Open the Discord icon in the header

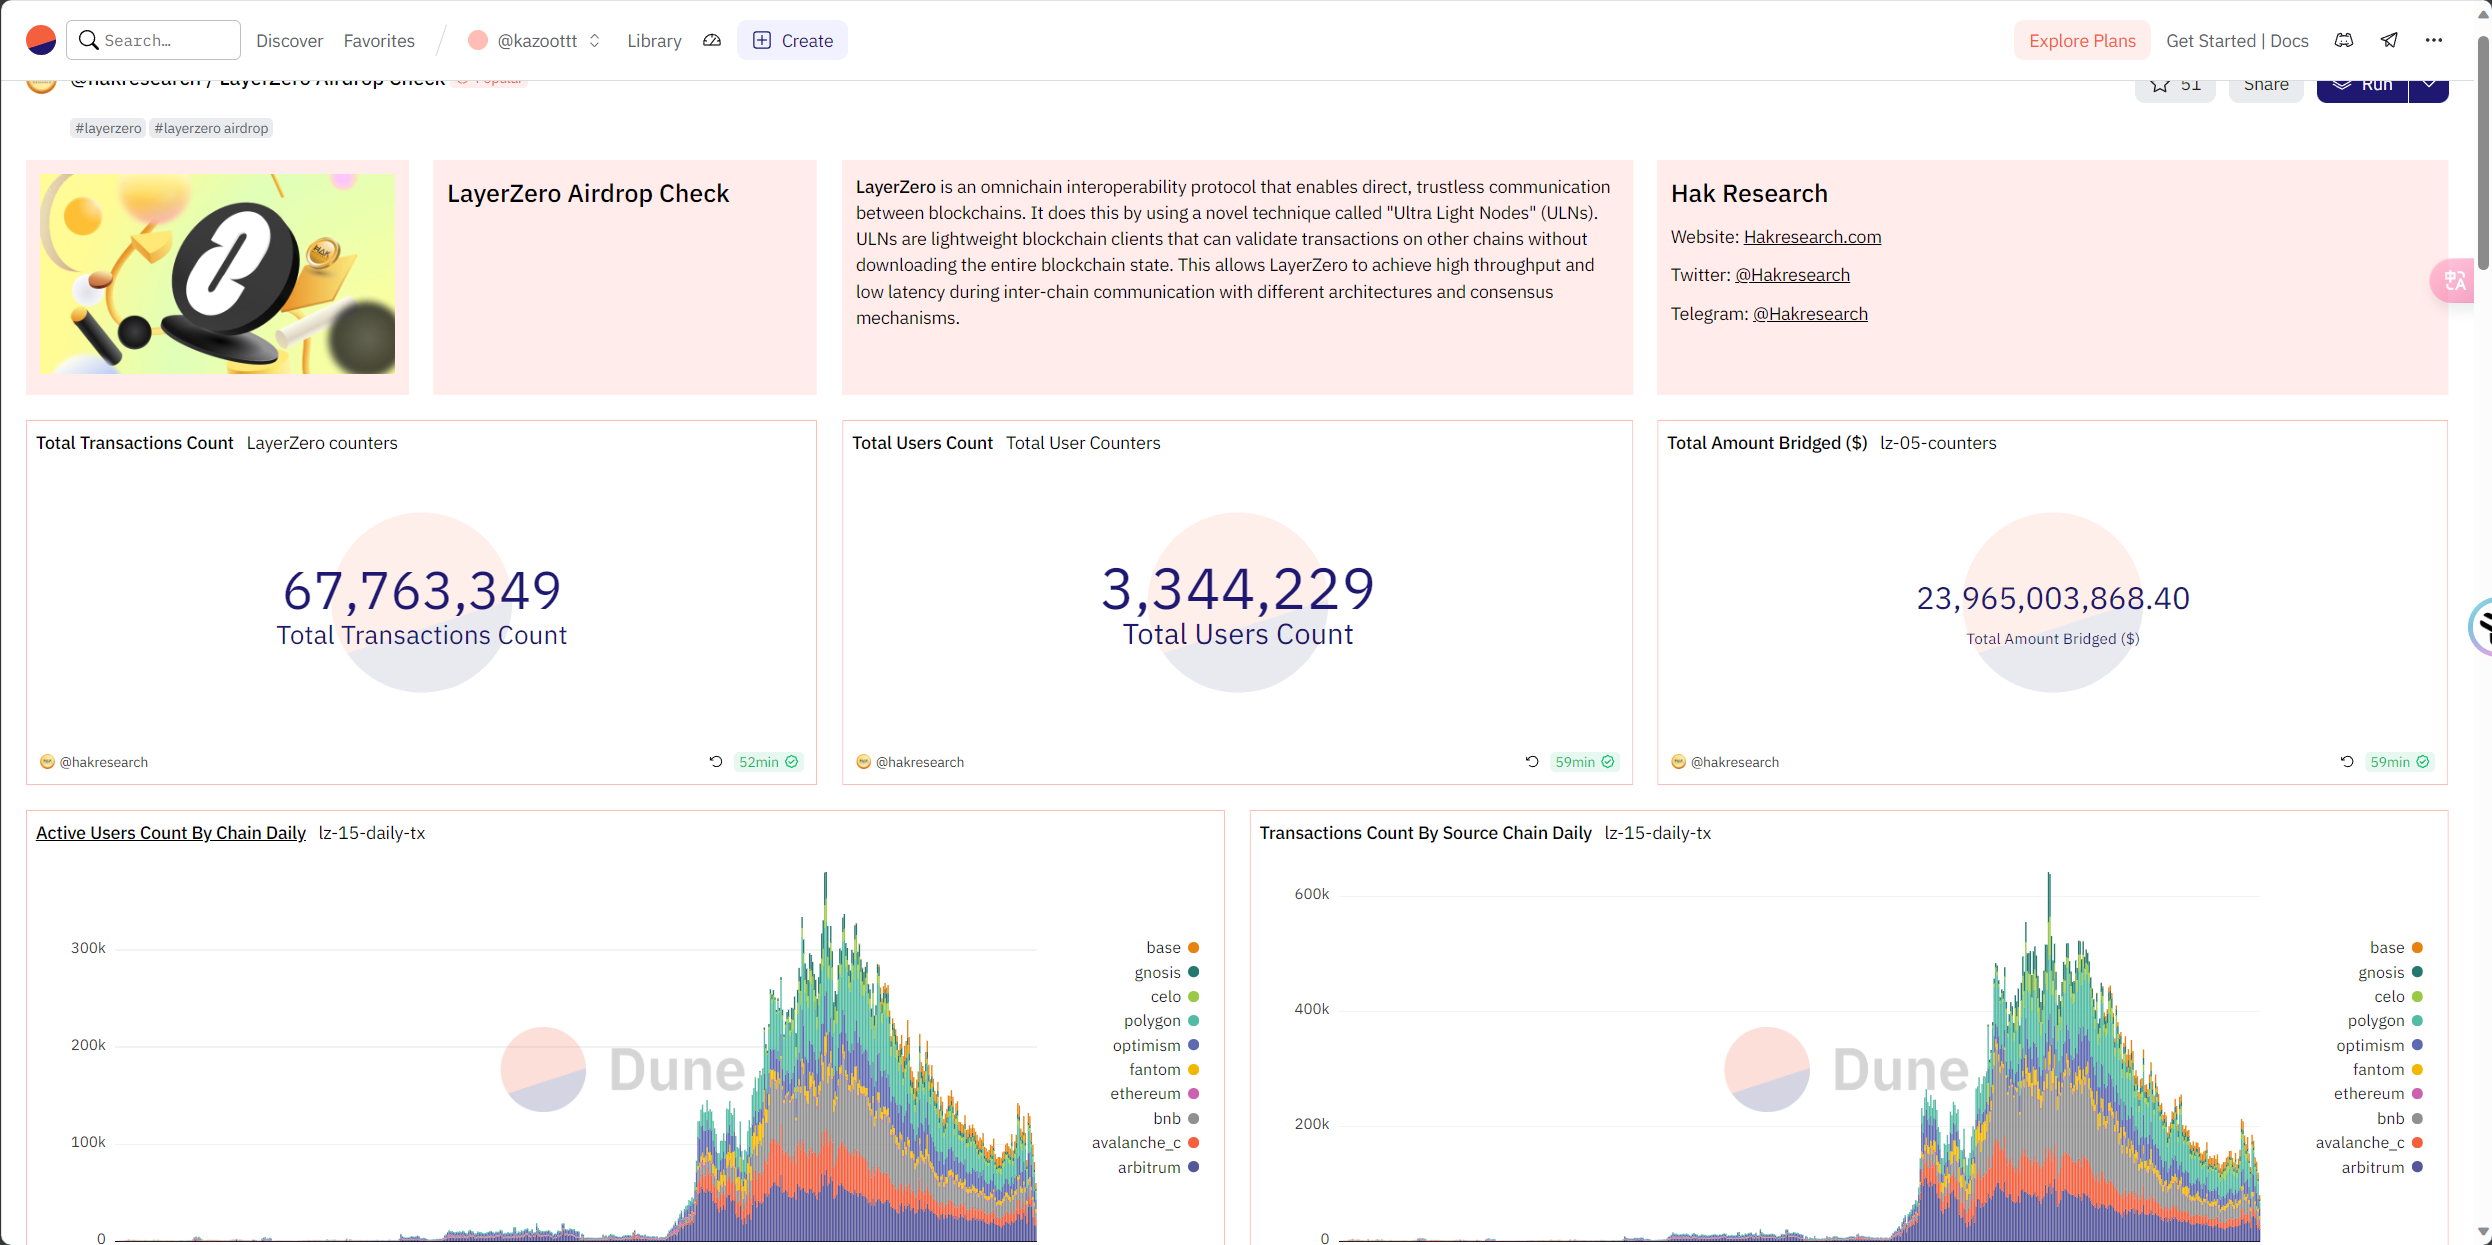(x=2344, y=41)
